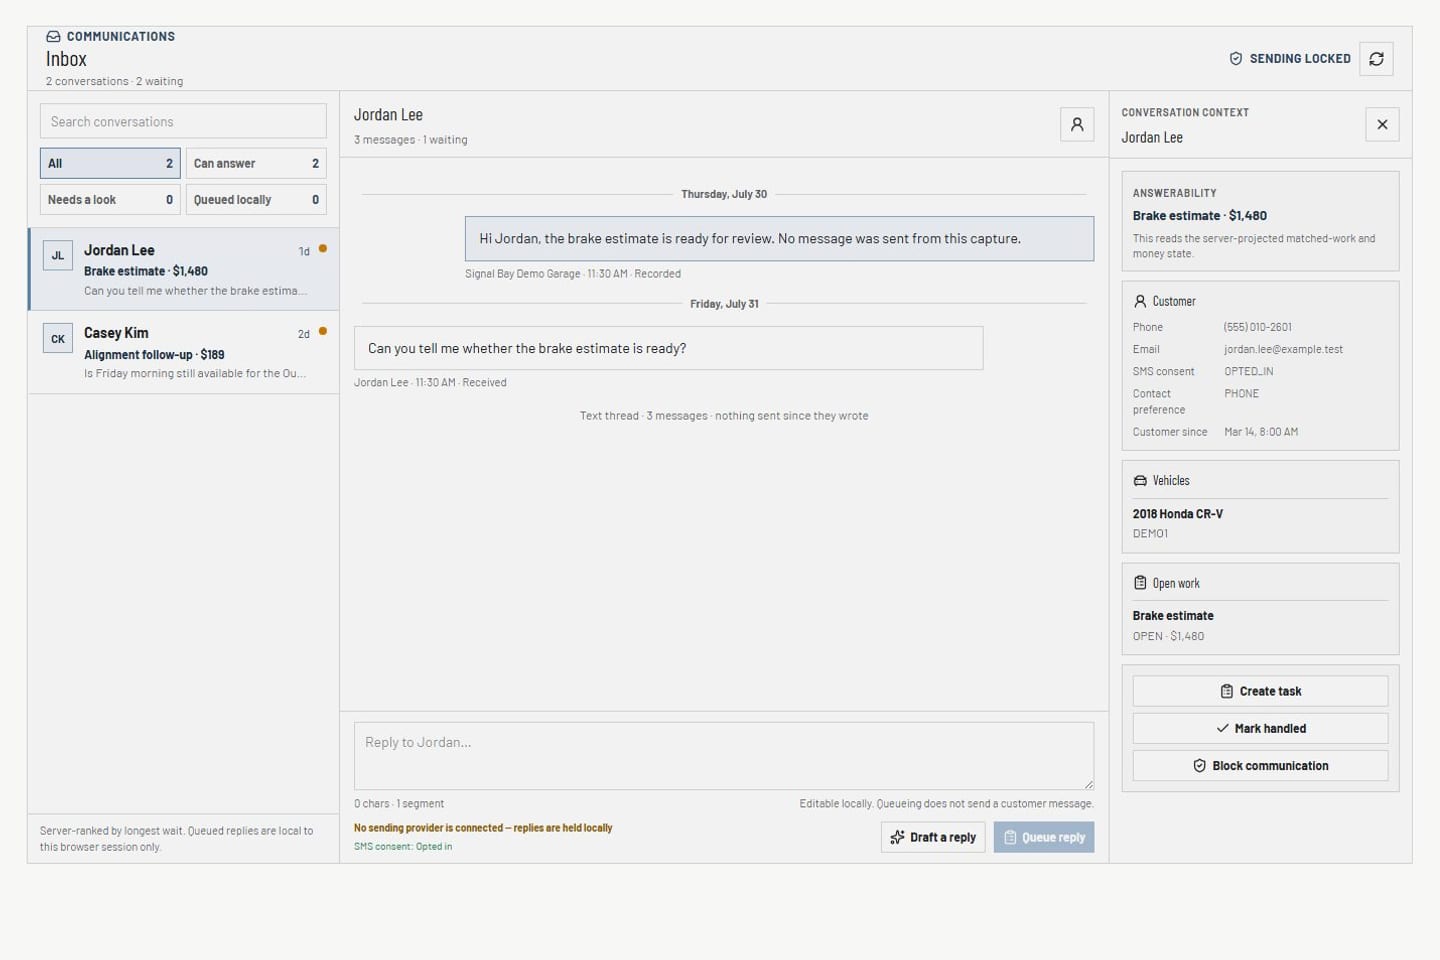Screen dimensions: 1440x960
Task: Click the Vehicles car icon
Action: pos(1140,481)
